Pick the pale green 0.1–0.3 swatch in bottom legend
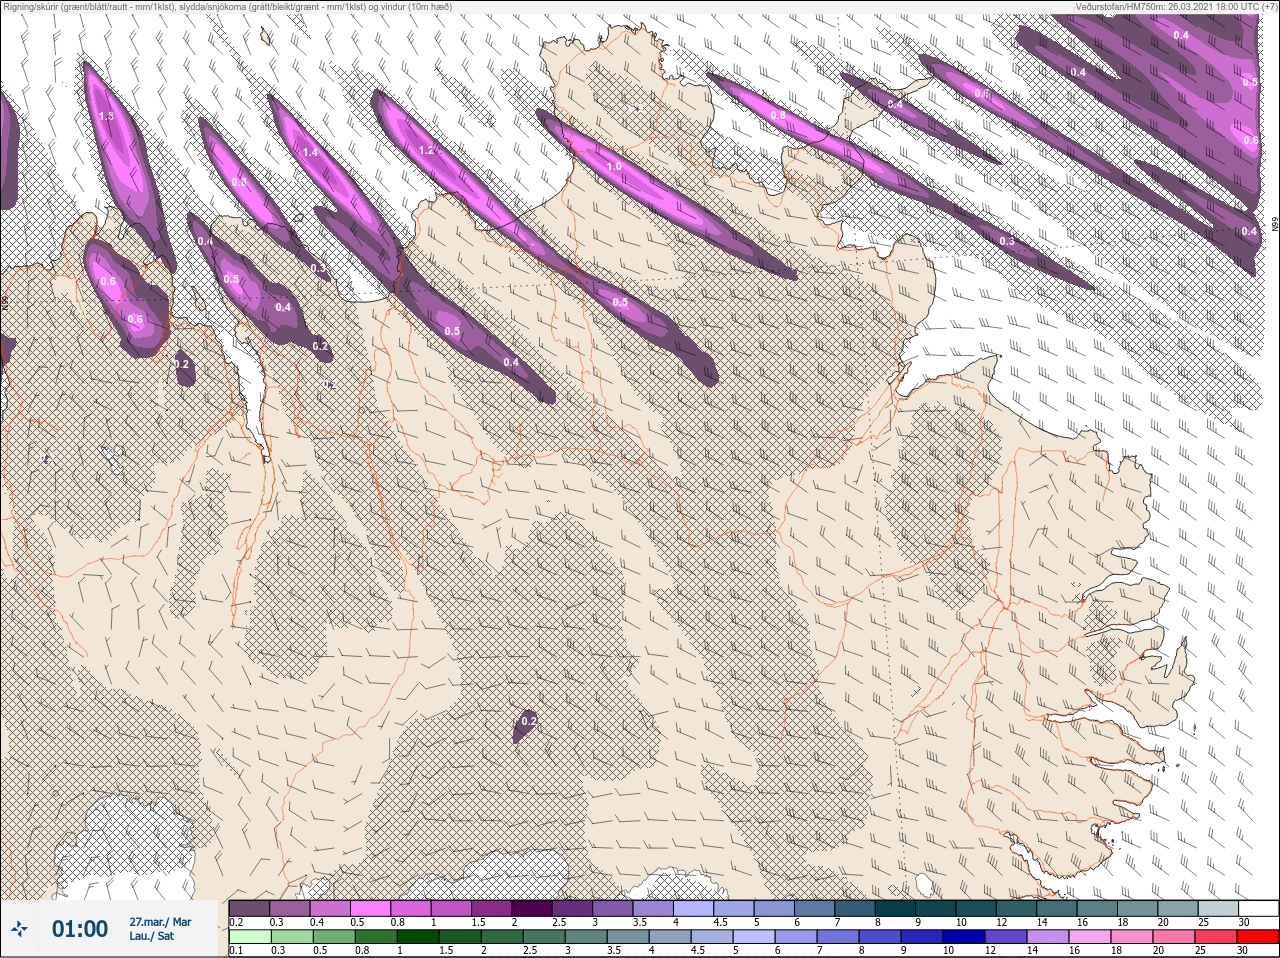Viewport: 1280px width, 958px height. pyautogui.click(x=249, y=937)
